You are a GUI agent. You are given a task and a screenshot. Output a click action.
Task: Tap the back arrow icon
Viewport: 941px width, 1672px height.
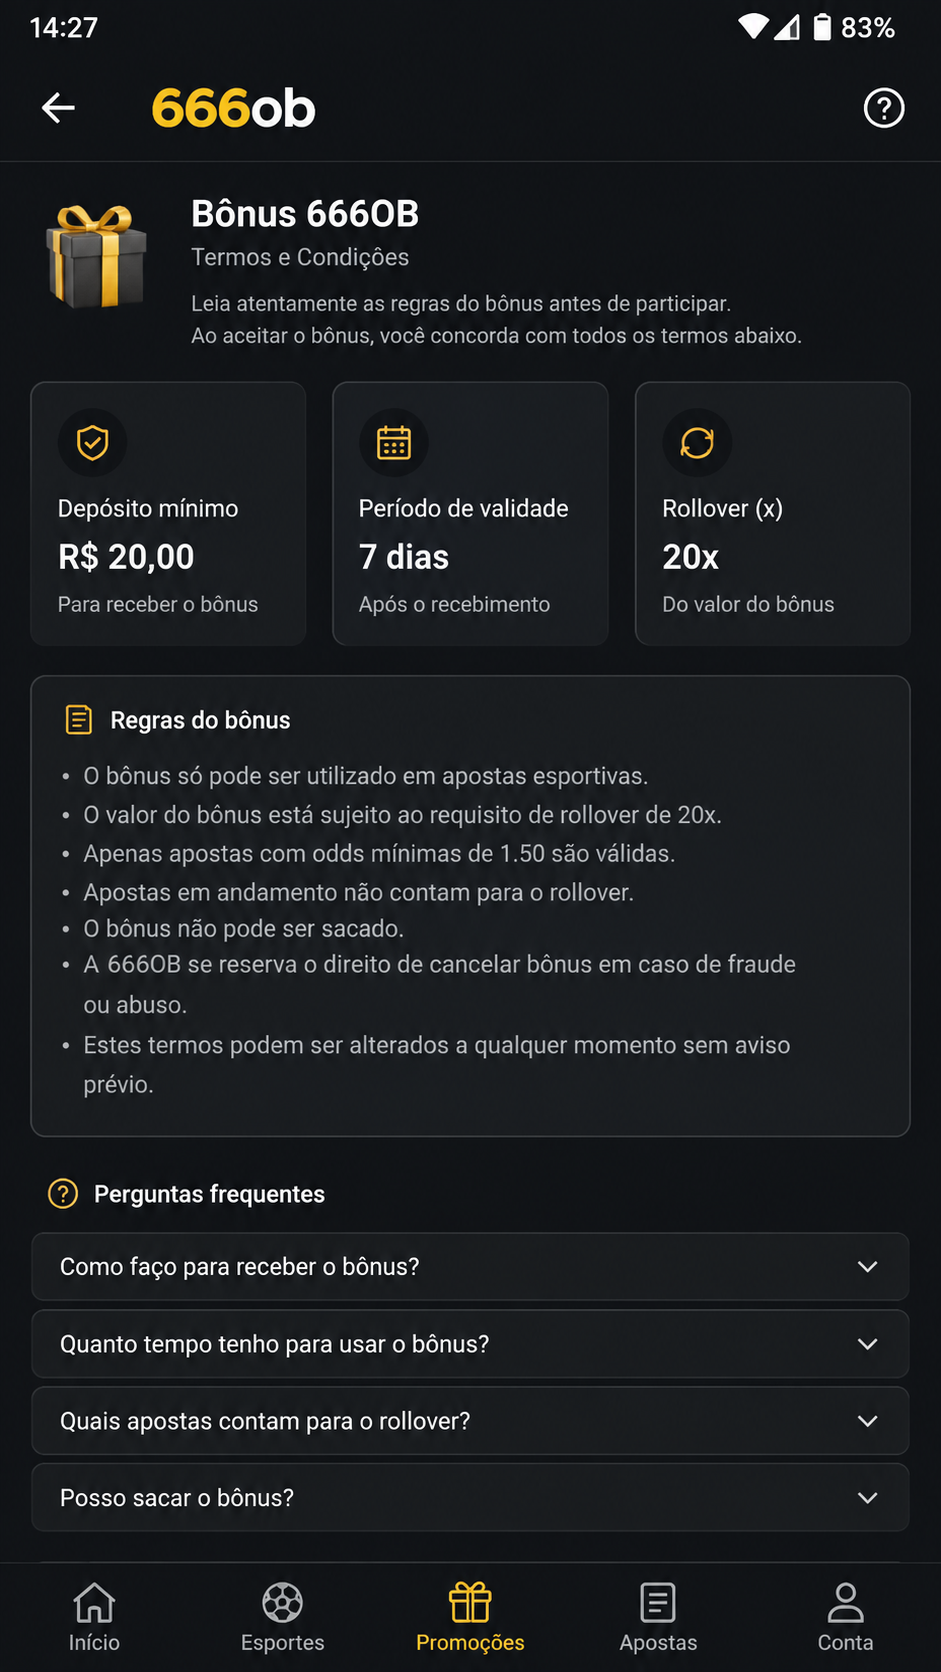(58, 108)
